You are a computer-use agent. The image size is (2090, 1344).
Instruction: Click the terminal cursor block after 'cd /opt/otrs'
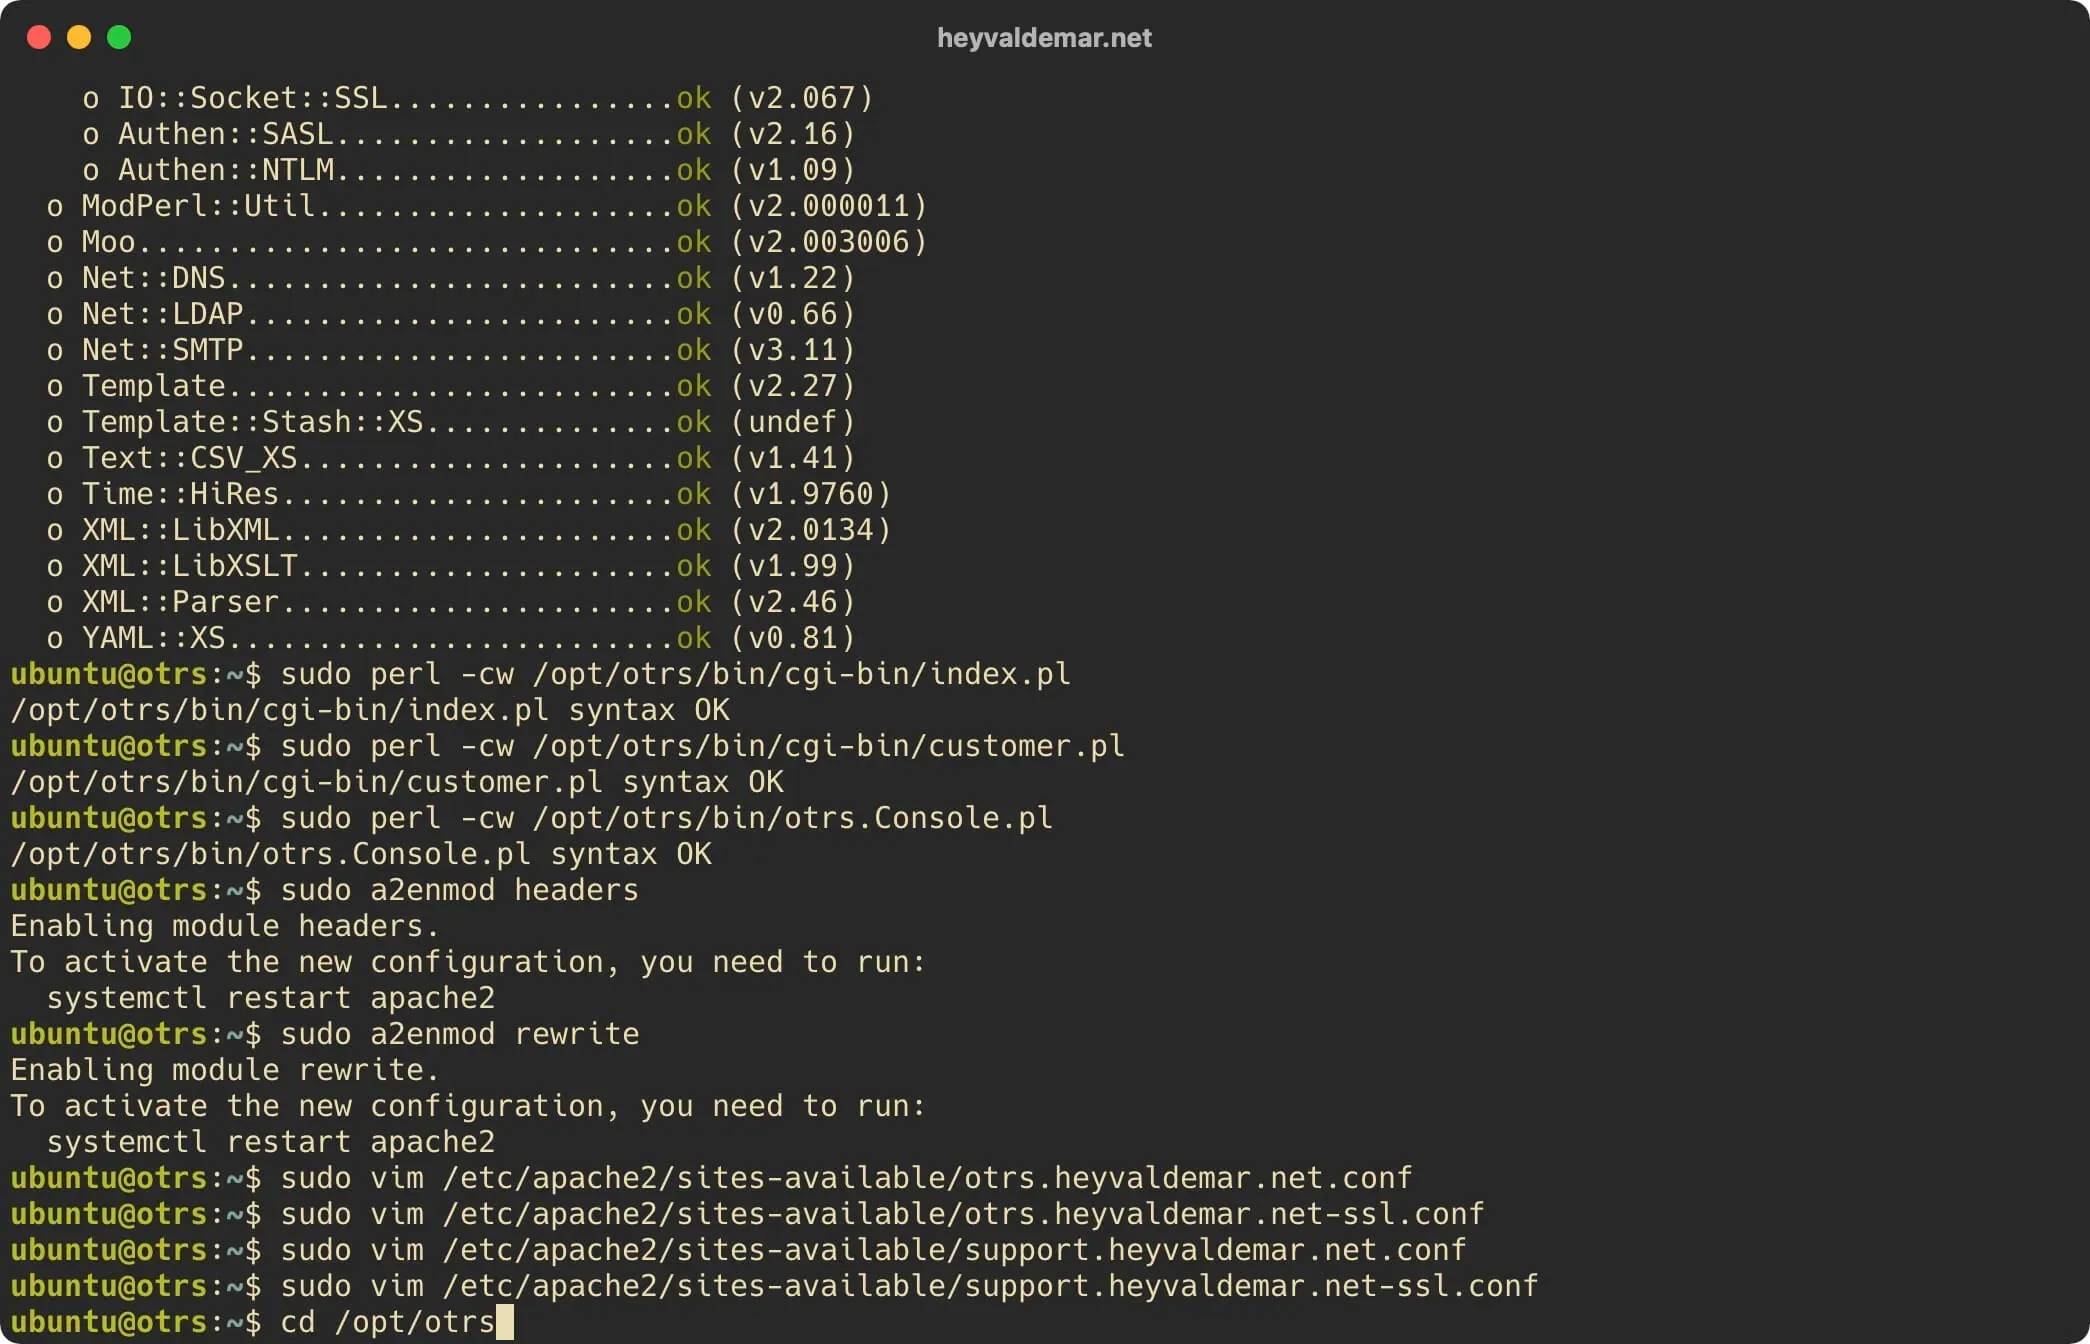(505, 1322)
